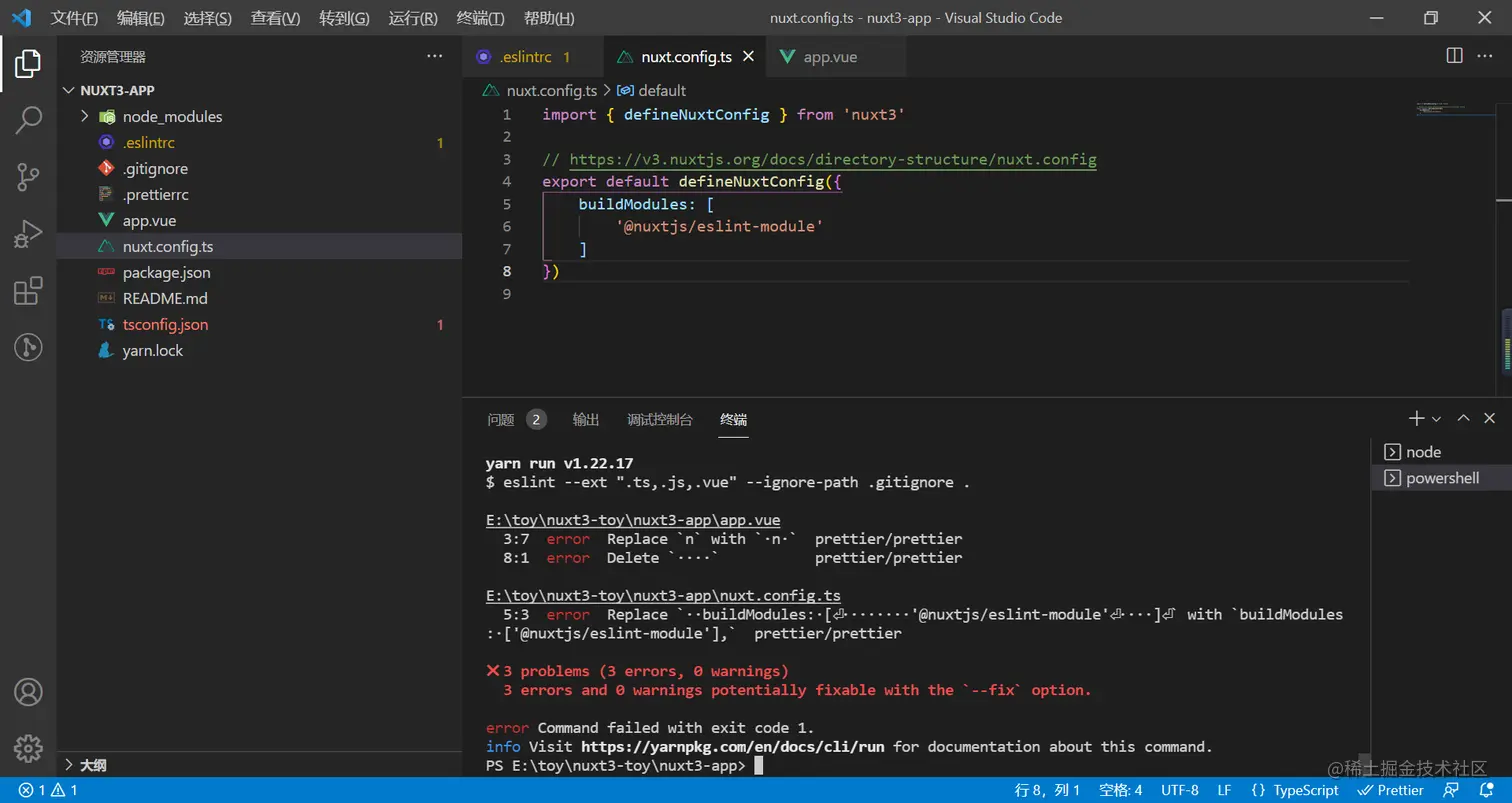The width and height of the screenshot is (1512, 803).
Task: Open the 帮助(H) menu
Action: pos(549,18)
